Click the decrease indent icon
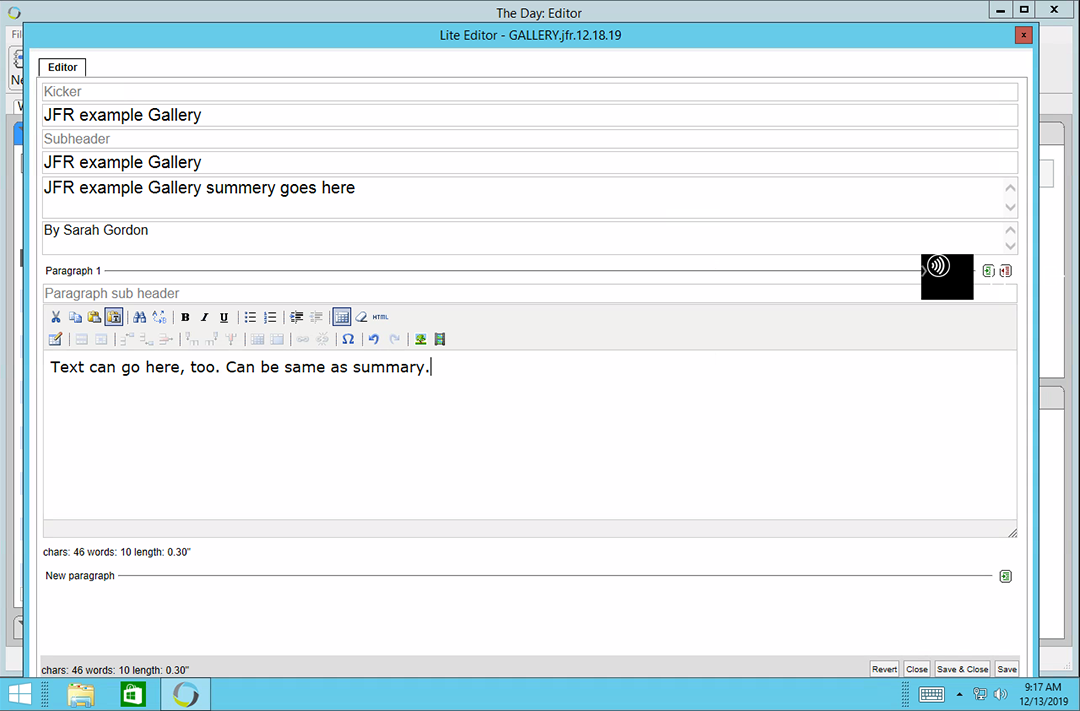The height and width of the screenshot is (711, 1080). pos(315,317)
